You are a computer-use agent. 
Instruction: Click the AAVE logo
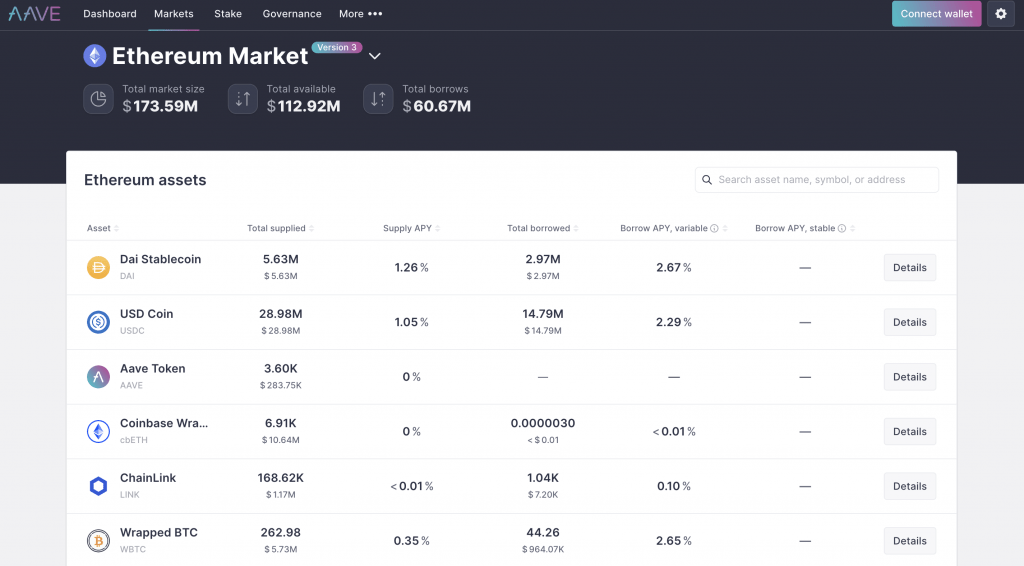click(x=35, y=14)
